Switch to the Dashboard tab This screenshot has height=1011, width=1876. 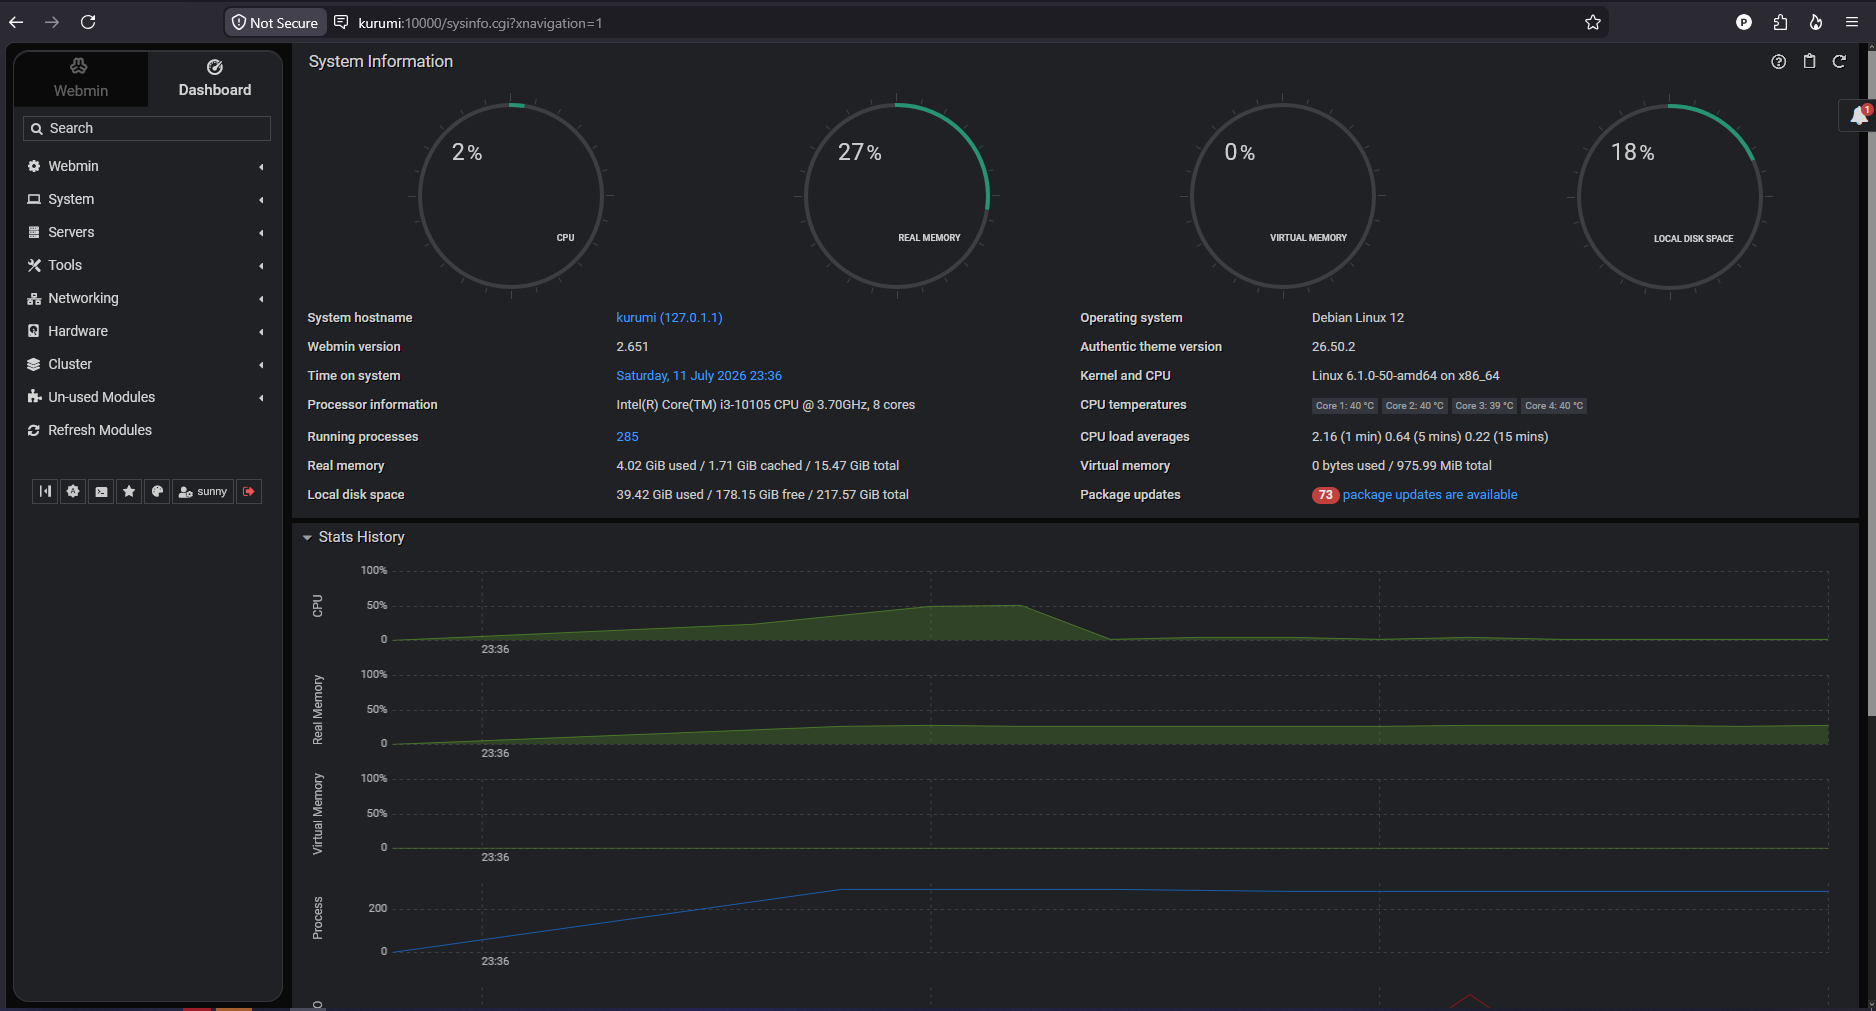click(x=215, y=79)
